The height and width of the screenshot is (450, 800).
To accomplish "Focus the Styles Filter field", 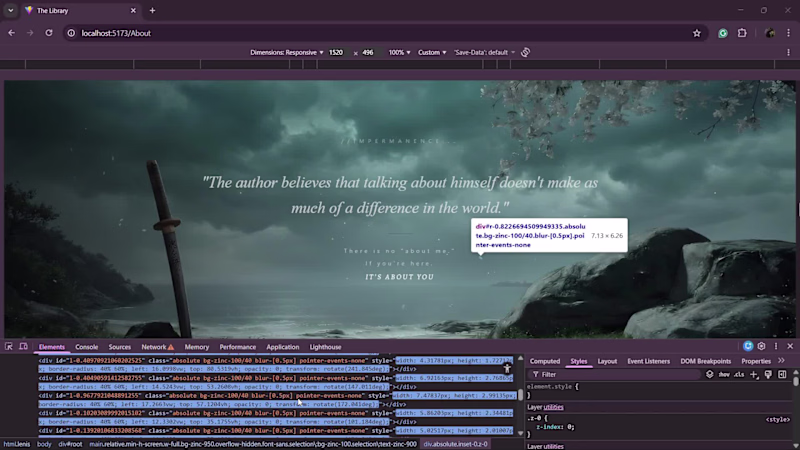I will (x=616, y=374).
